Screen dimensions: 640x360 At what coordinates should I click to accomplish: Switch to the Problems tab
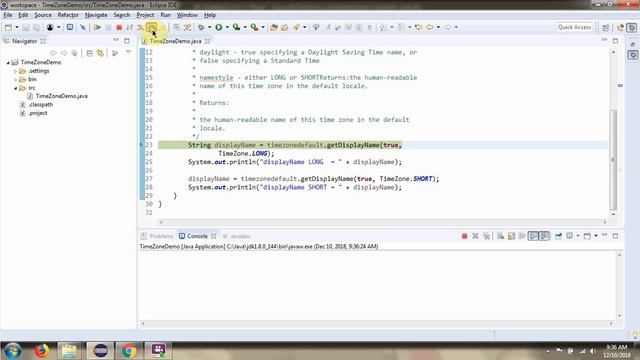tap(157, 236)
